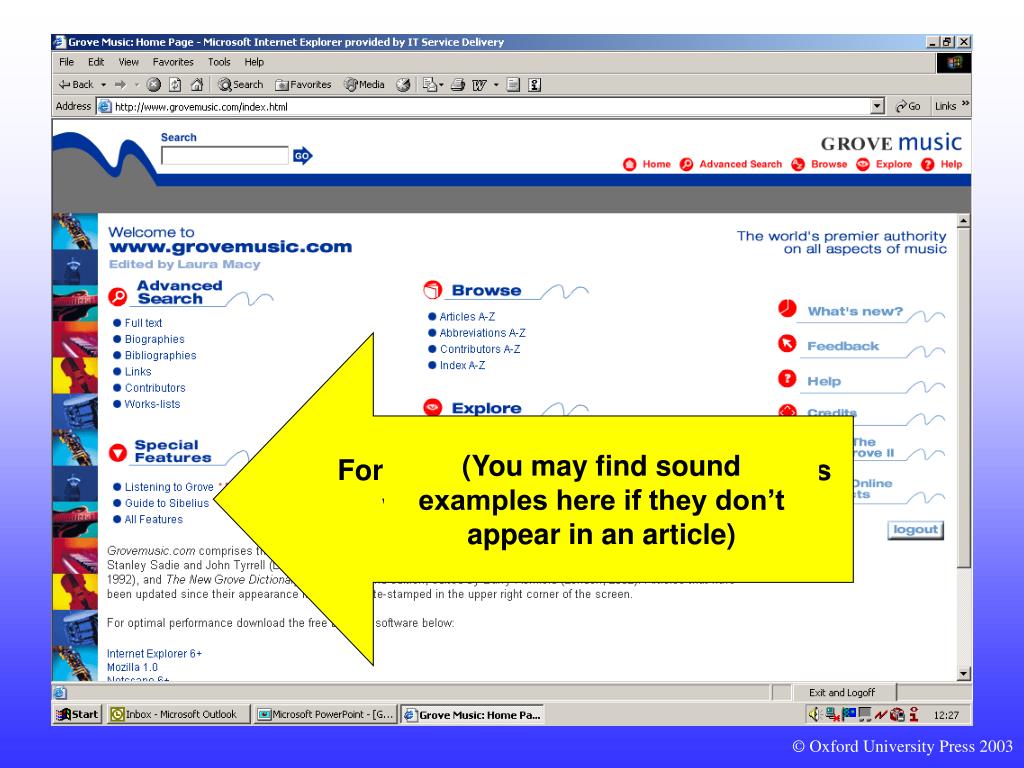The height and width of the screenshot is (768, 1024).
Task: Open the Search pane toolbar button
Action: (240, 85)
